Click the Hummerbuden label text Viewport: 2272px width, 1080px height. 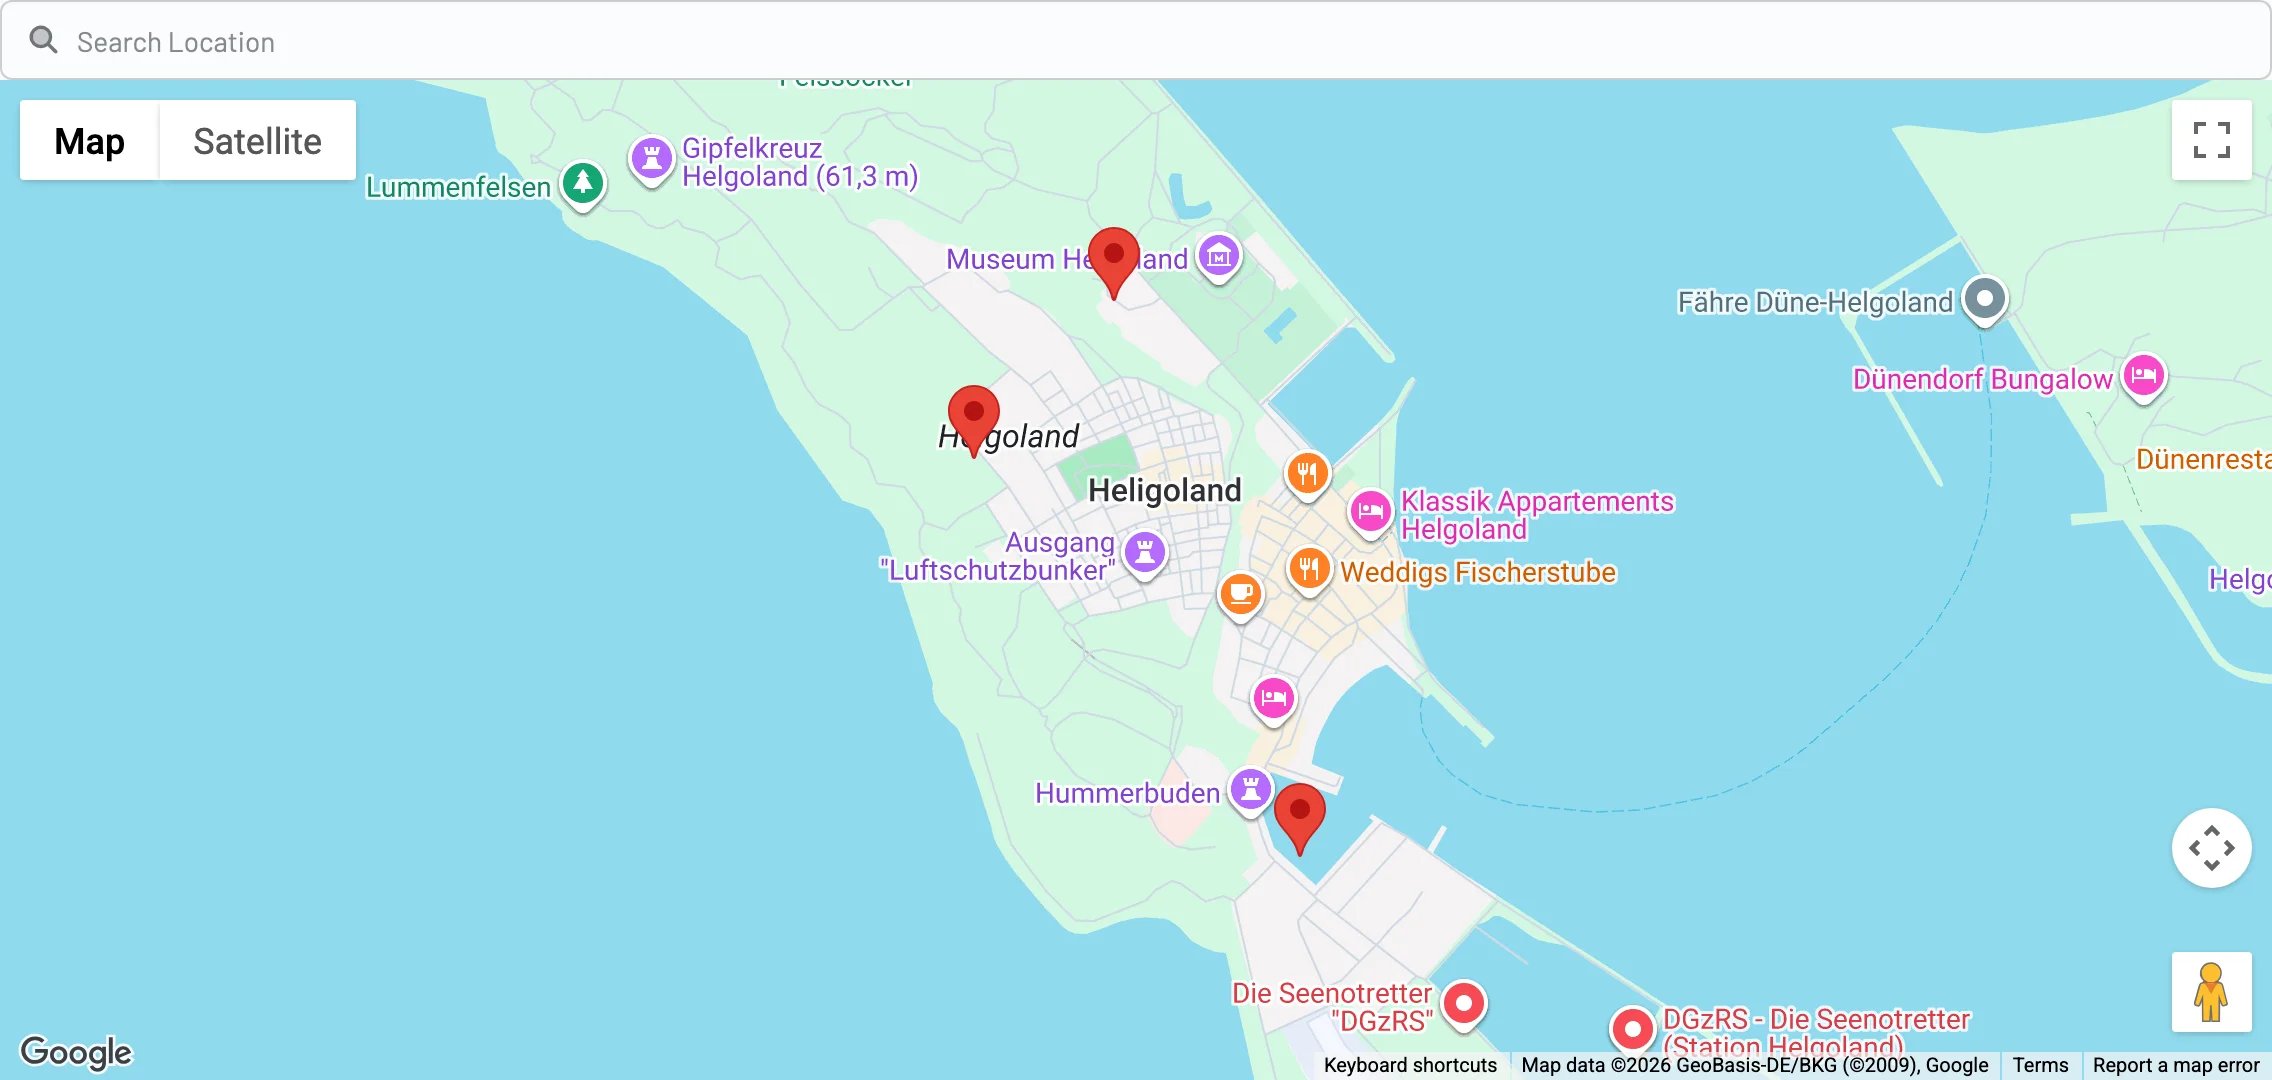click(1127, 793)
